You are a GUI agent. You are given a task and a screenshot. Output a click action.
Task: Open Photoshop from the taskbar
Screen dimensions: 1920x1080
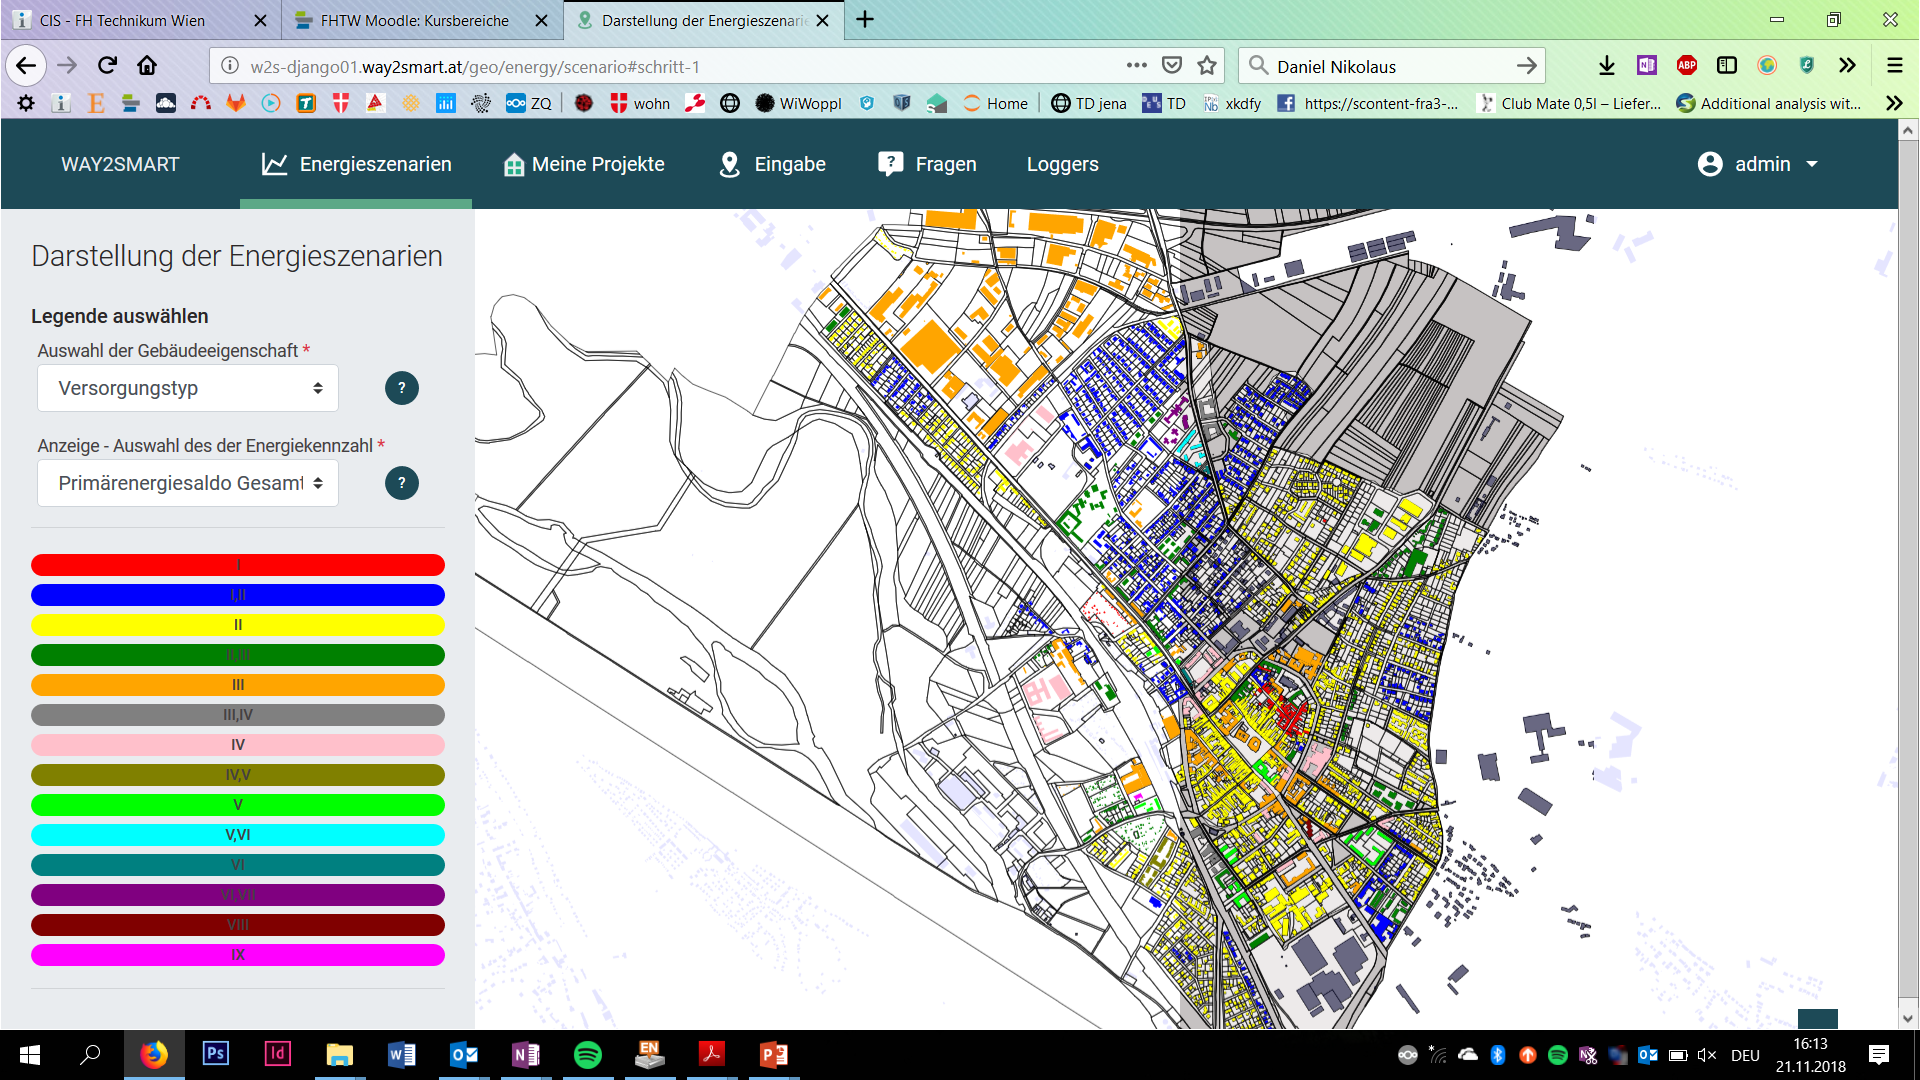pos(215,1054)
